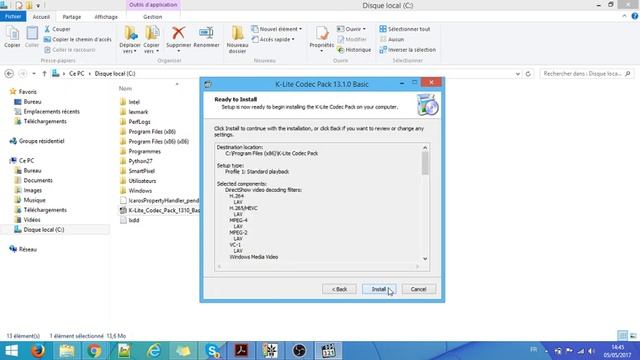This screenshot has width=640, height=360.
Task: Click Coller le raccourci
Action: tap(70, 50)
